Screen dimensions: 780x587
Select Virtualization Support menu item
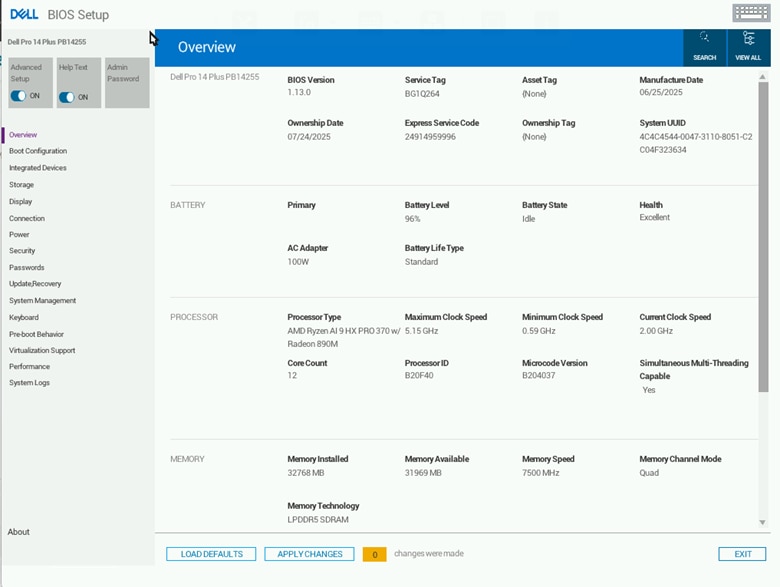42,350
